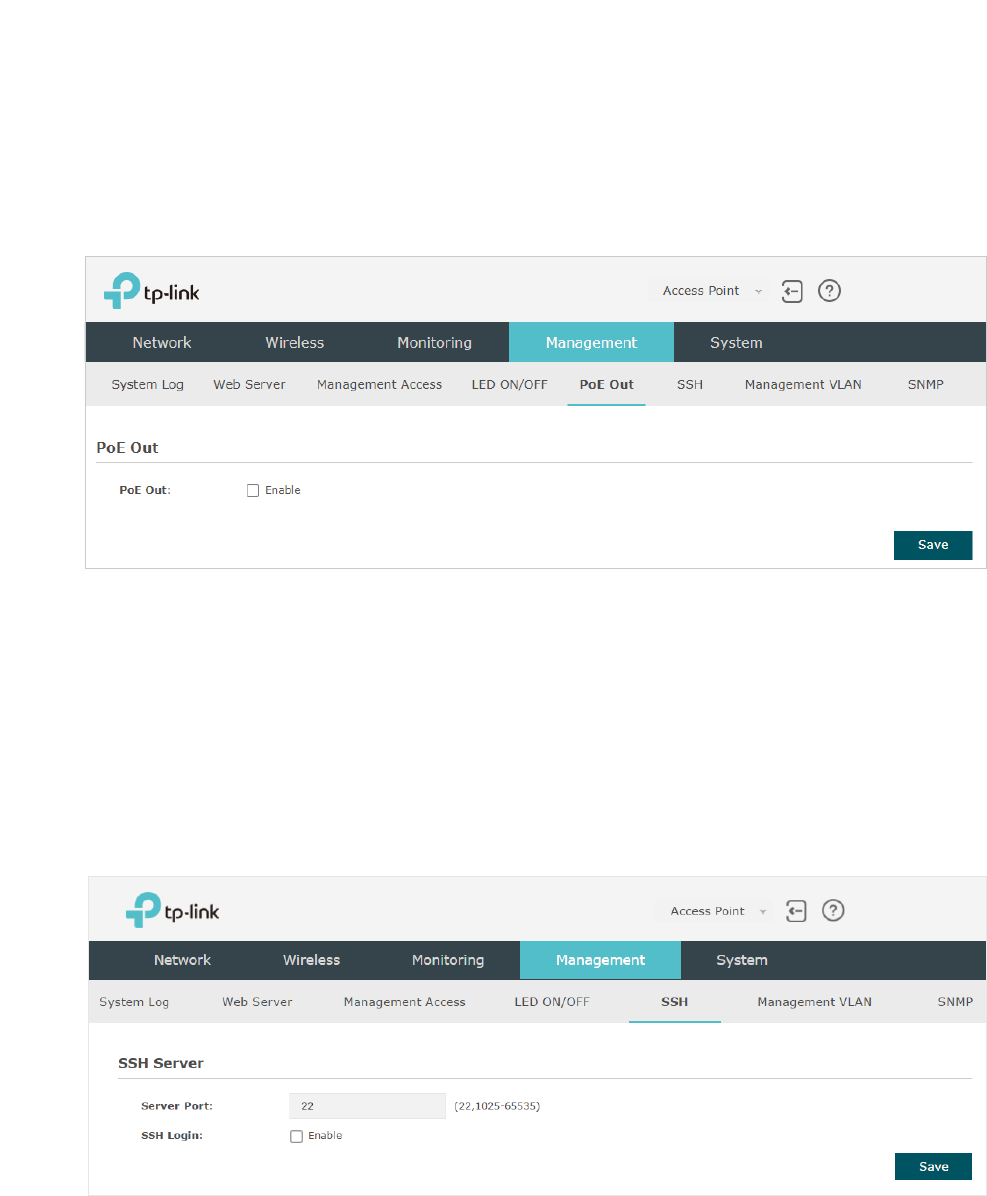
Task: Open the System menu in the SSH panel
Action: click(x=741, y=960)
